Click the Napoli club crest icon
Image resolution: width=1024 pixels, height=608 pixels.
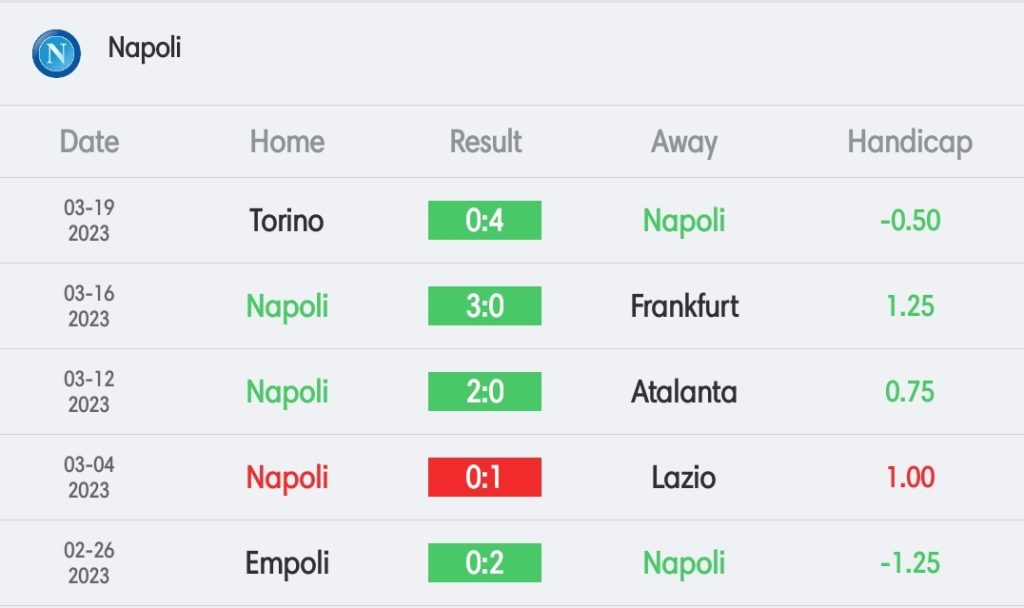[56, 54]
